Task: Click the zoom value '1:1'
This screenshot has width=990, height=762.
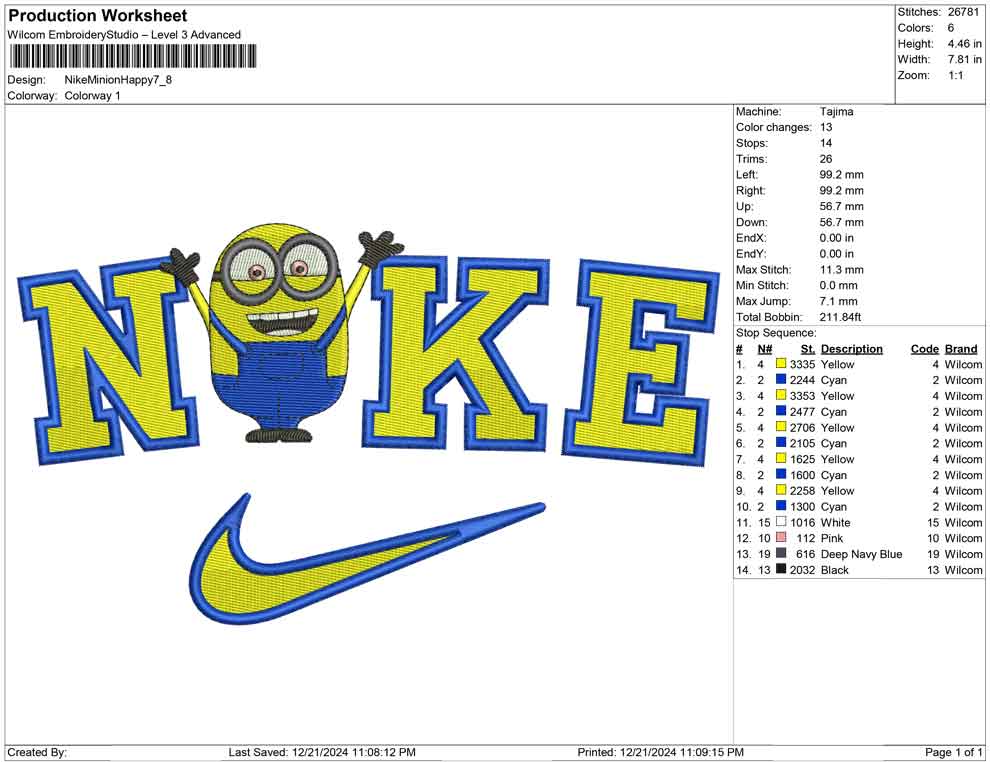Action: pyautogui.click(x=955, y=75)
